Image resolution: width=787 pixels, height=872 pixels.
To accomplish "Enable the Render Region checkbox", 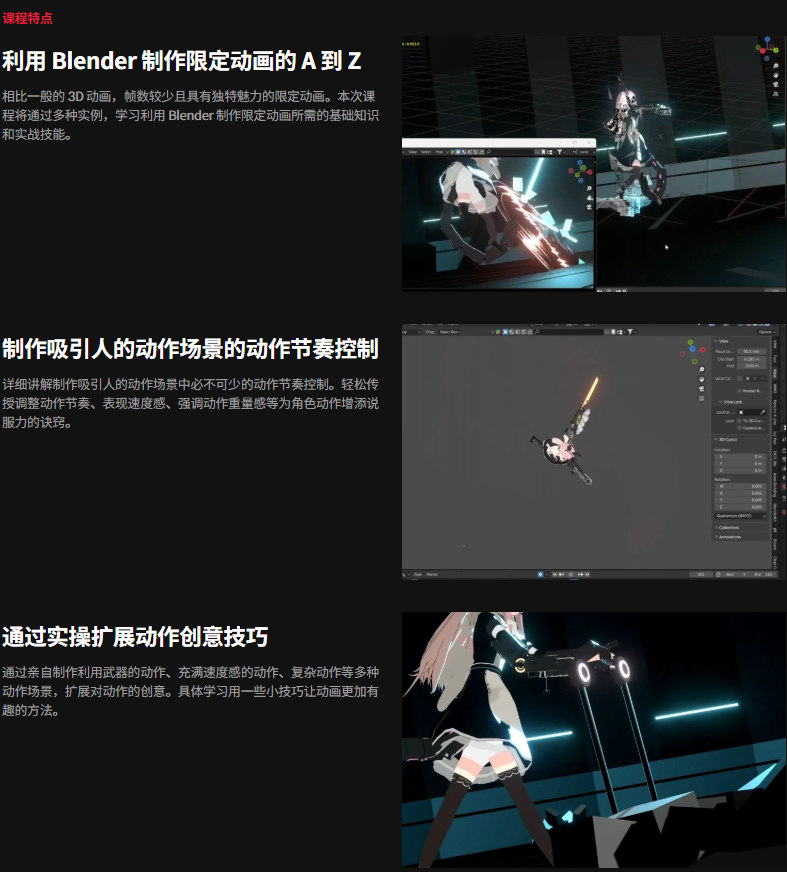I will [739, 391].
